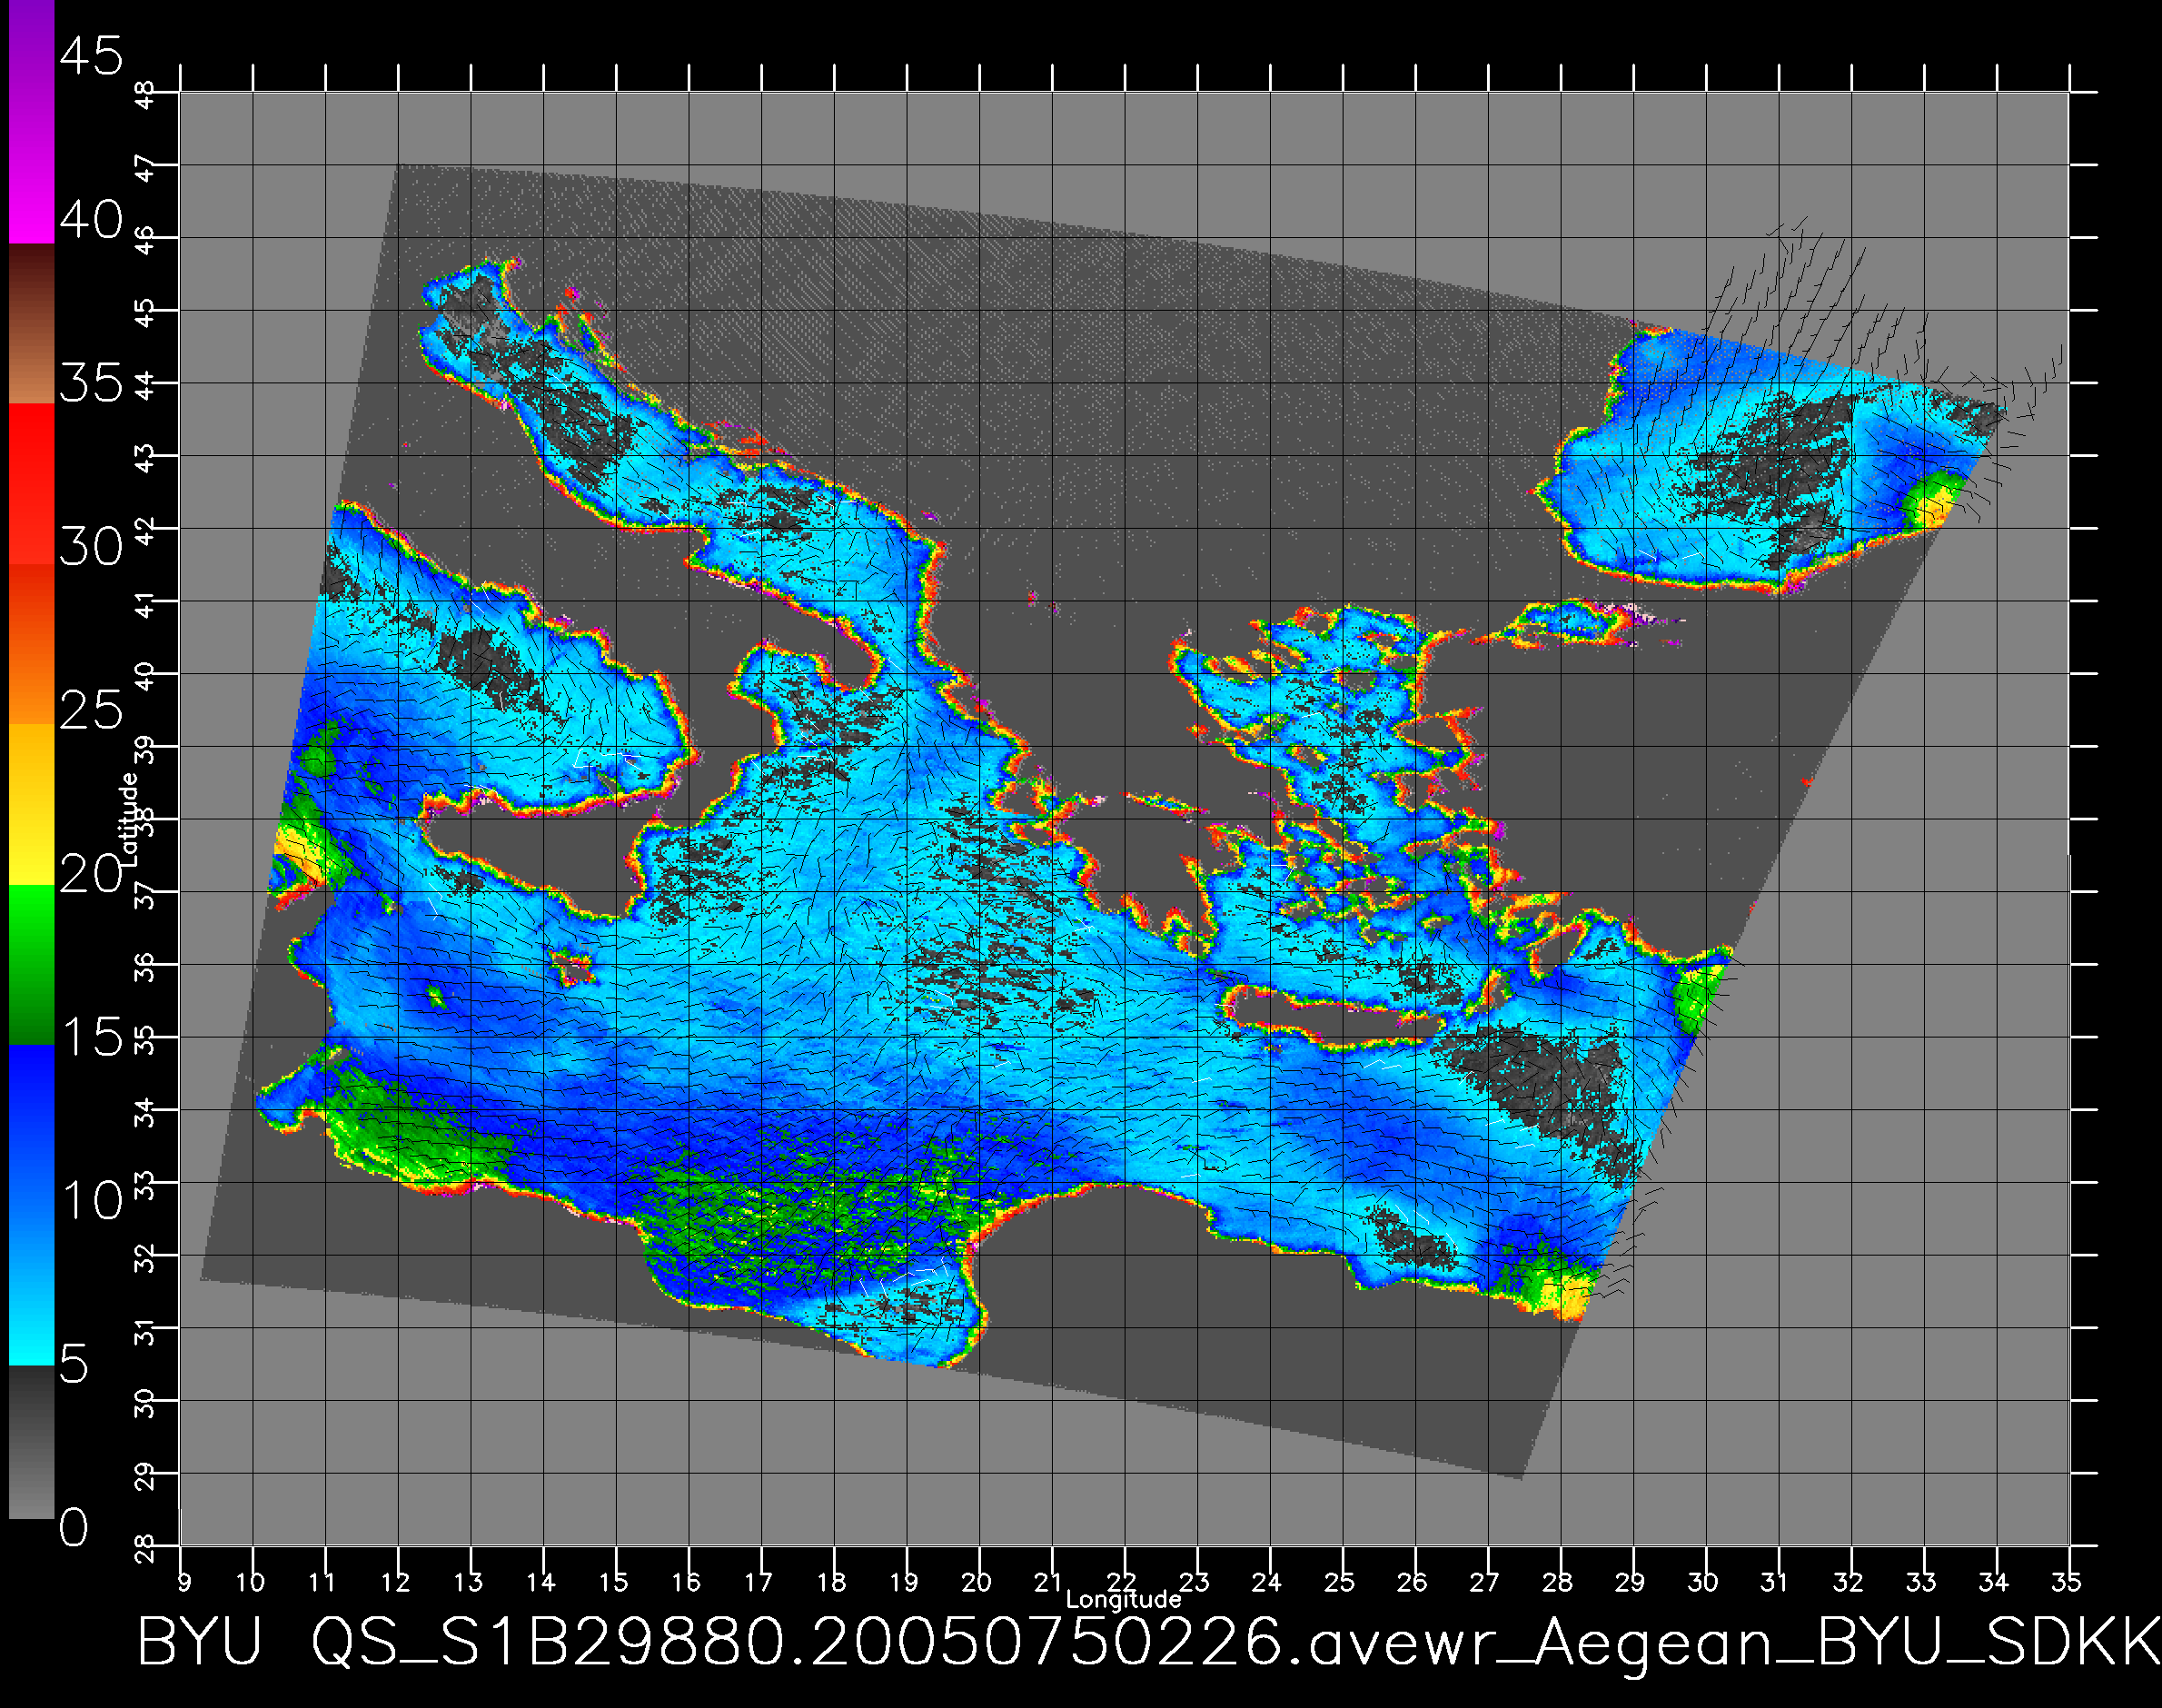The width and height of the screenshot is (2162, 1708).
Task: Pick the green 15–20 color bar segment
Action: click(x=32, y=966)
